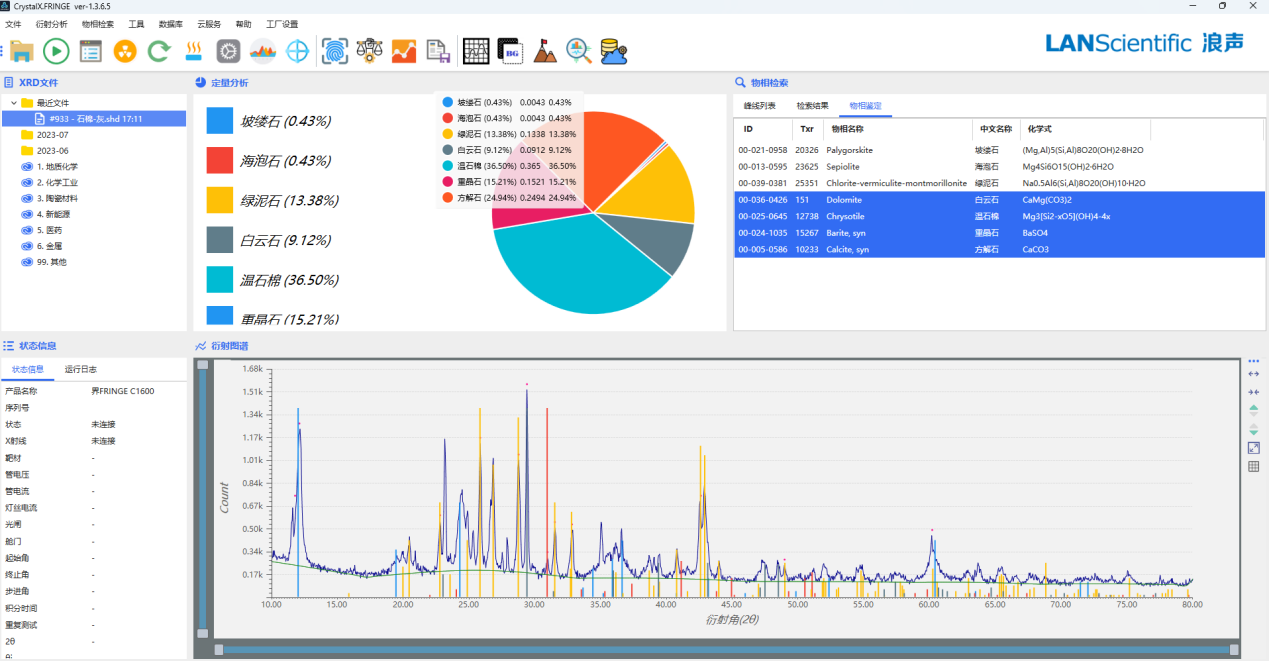This screenshot has width=1269, height=661.
Task: Click the balance scales quantitative analysis icon
Action: pos(370,51)
